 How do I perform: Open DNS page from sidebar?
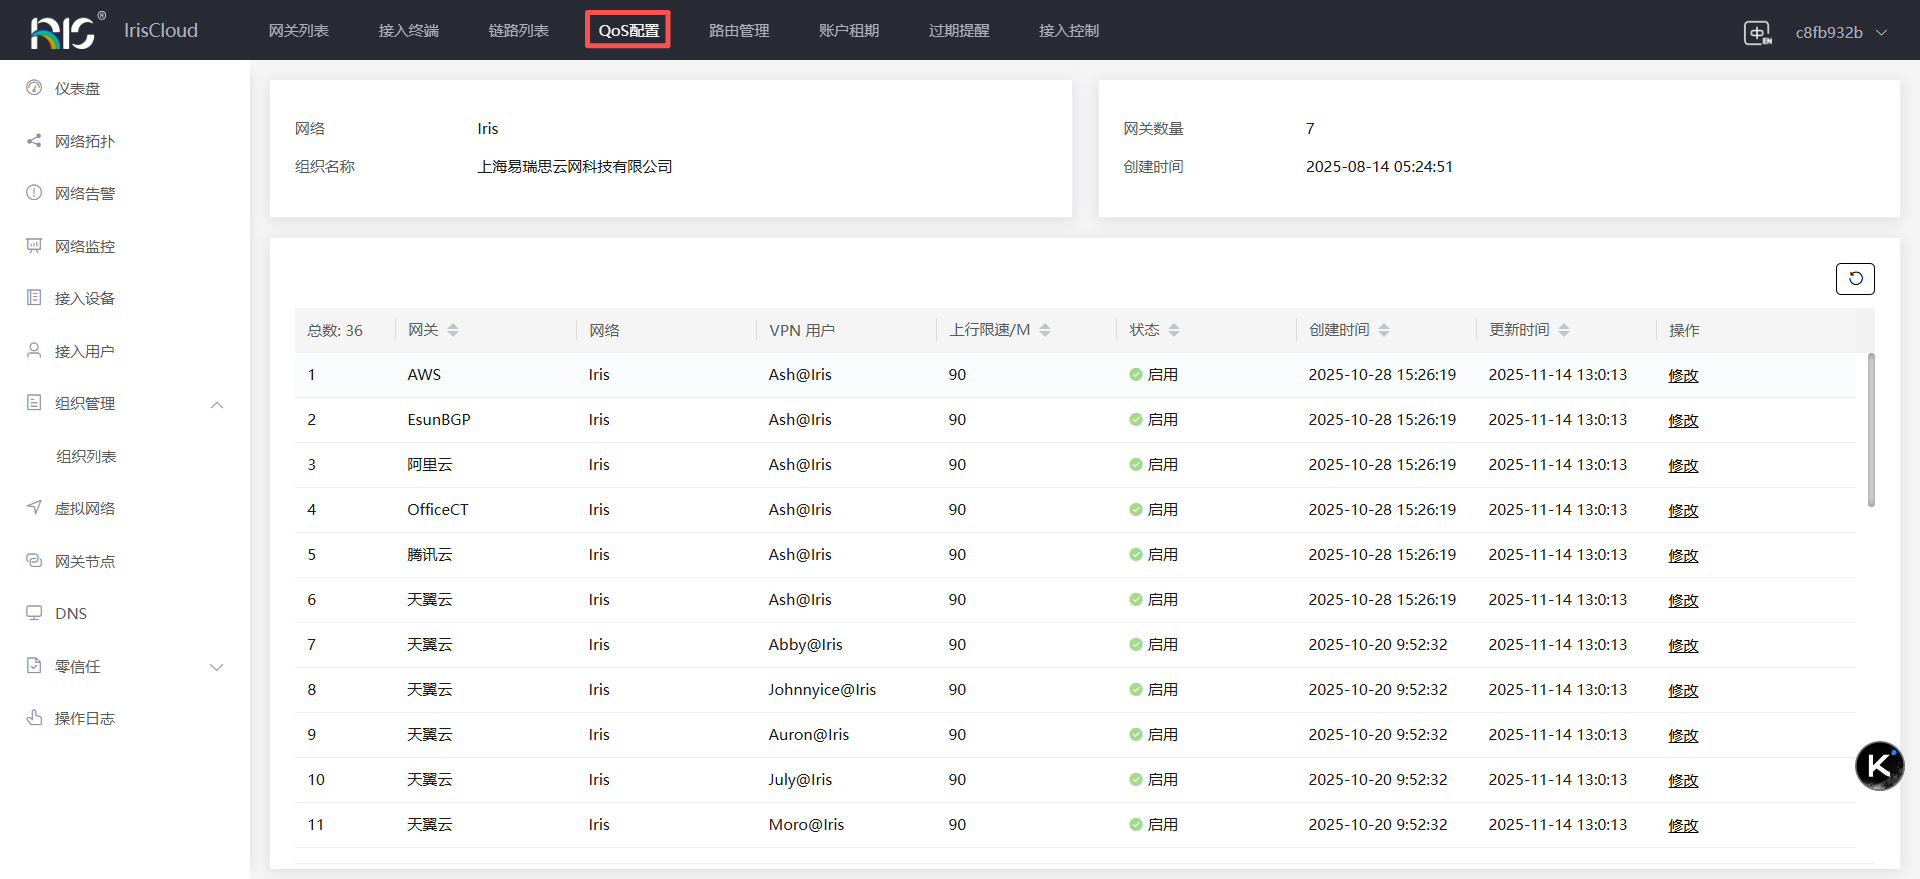point(70,614)
